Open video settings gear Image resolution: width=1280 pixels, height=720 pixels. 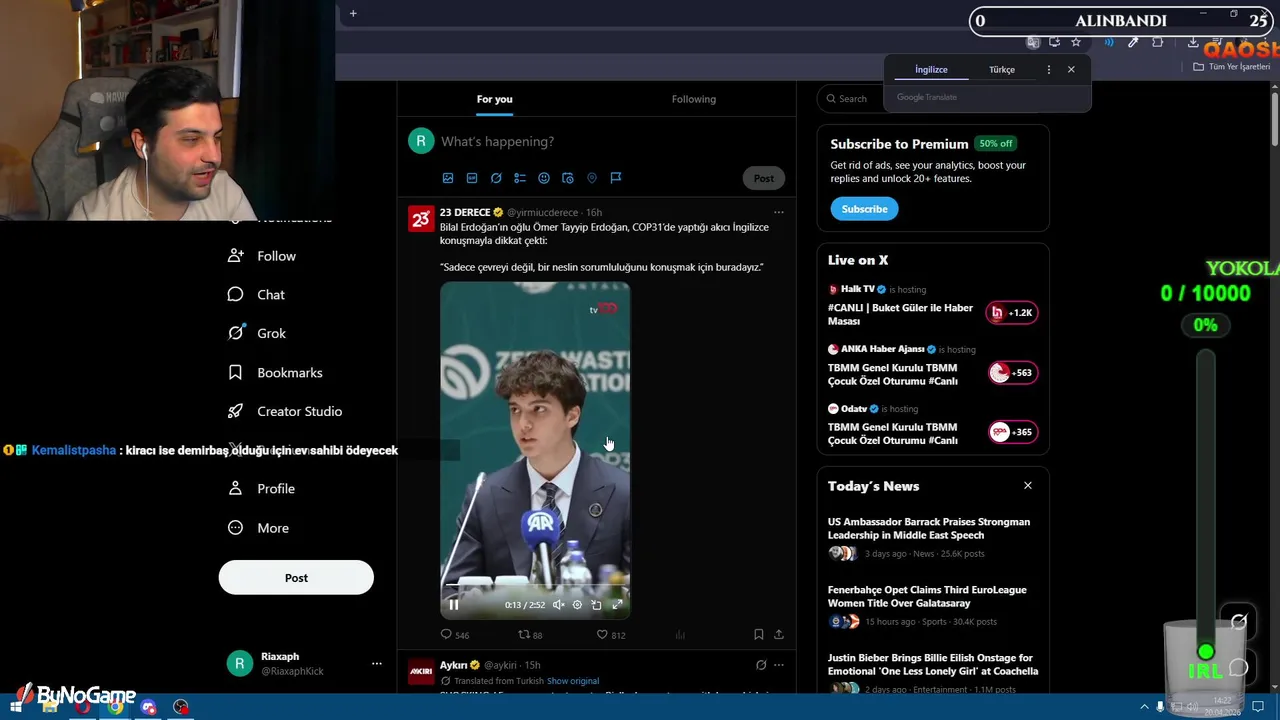577,604
